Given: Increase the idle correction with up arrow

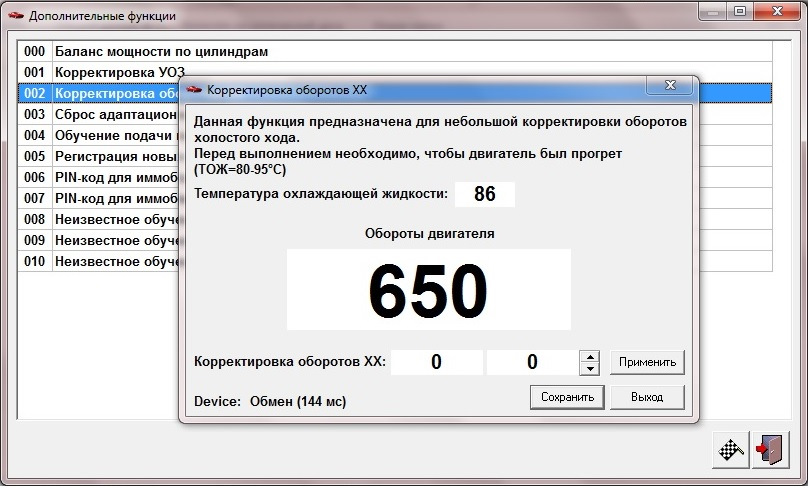Looking at the screenshot, I should [590, 357].
